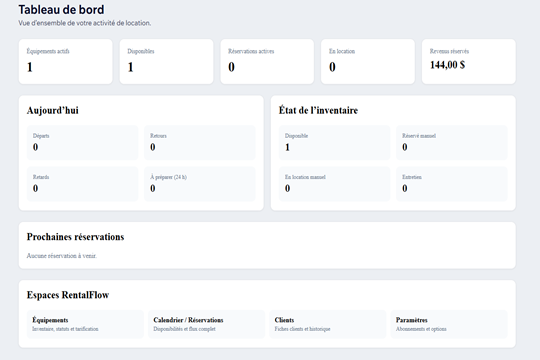
Task: Click the Vue d'ensemble subtitle text
Action: (85, 23)
